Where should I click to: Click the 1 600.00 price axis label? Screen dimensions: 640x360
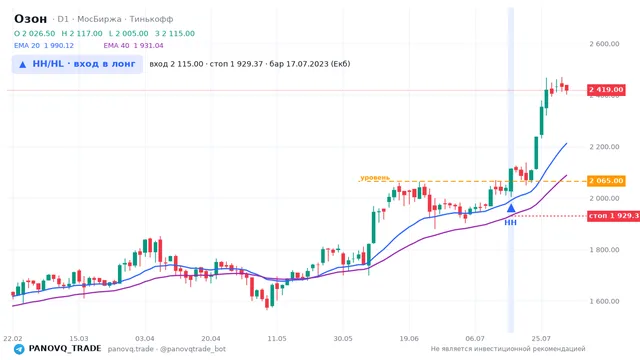(604, 301)
